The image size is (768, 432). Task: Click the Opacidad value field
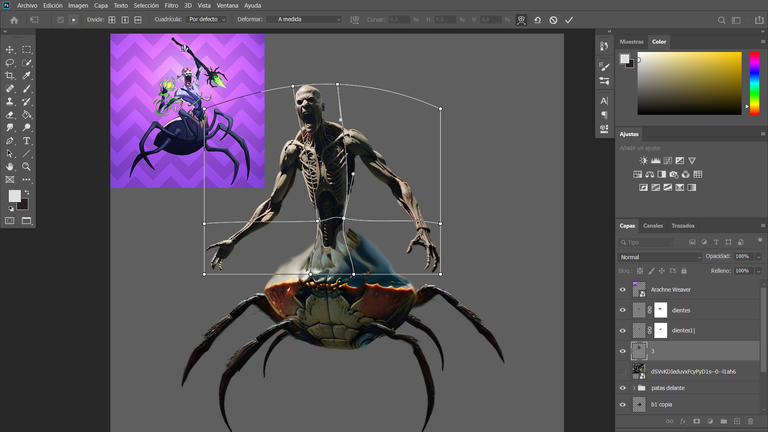743,257
